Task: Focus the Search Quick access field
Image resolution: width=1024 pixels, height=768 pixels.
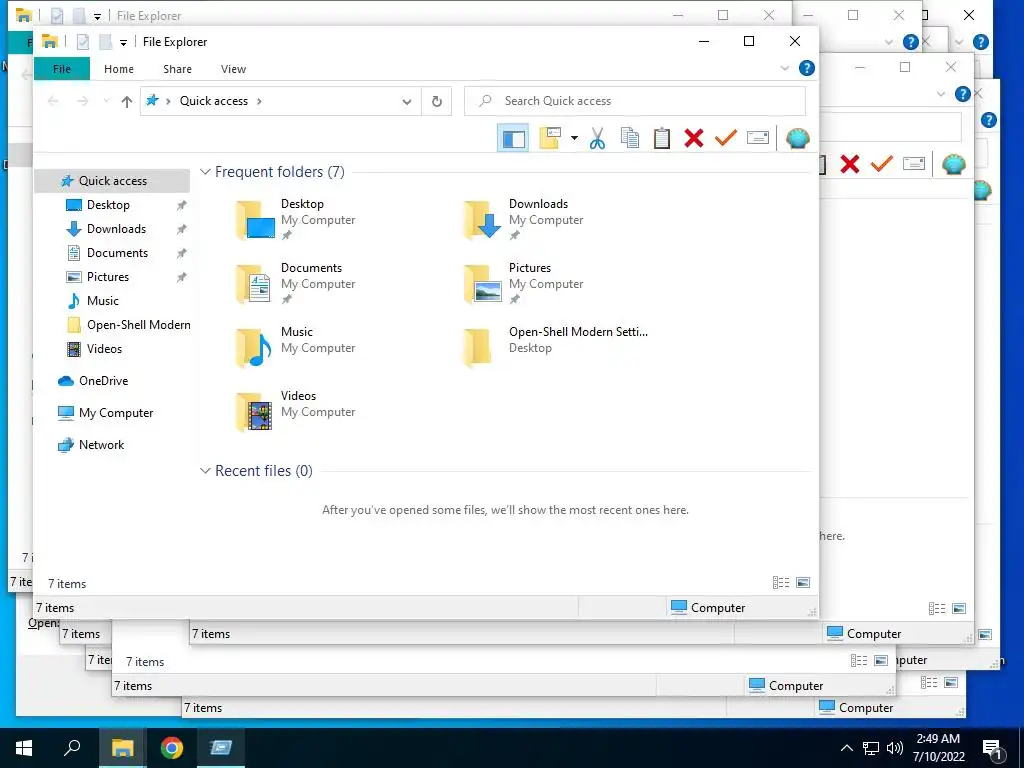Action: click(x=635, y=101)
